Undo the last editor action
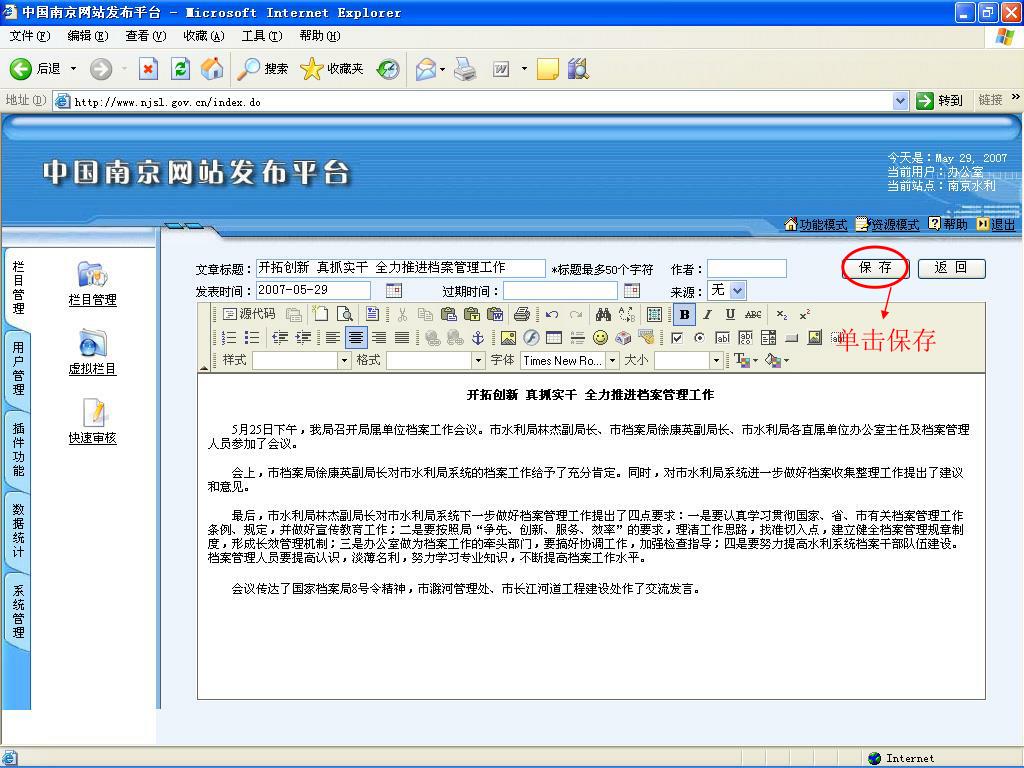1024x768 pixels. (552, 314)
